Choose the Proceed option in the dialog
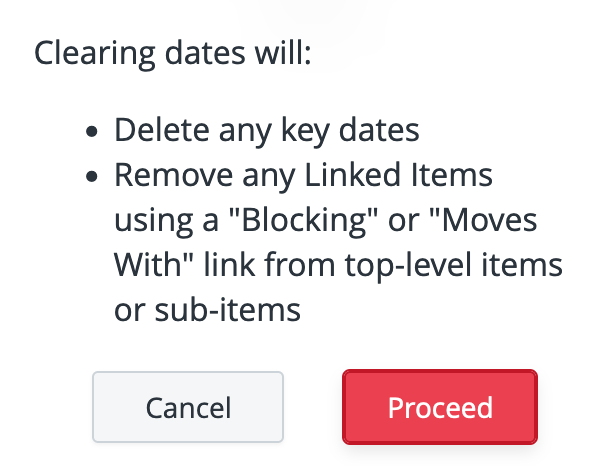The height and width of the screenshot is (466, 604). pos(440,407)
